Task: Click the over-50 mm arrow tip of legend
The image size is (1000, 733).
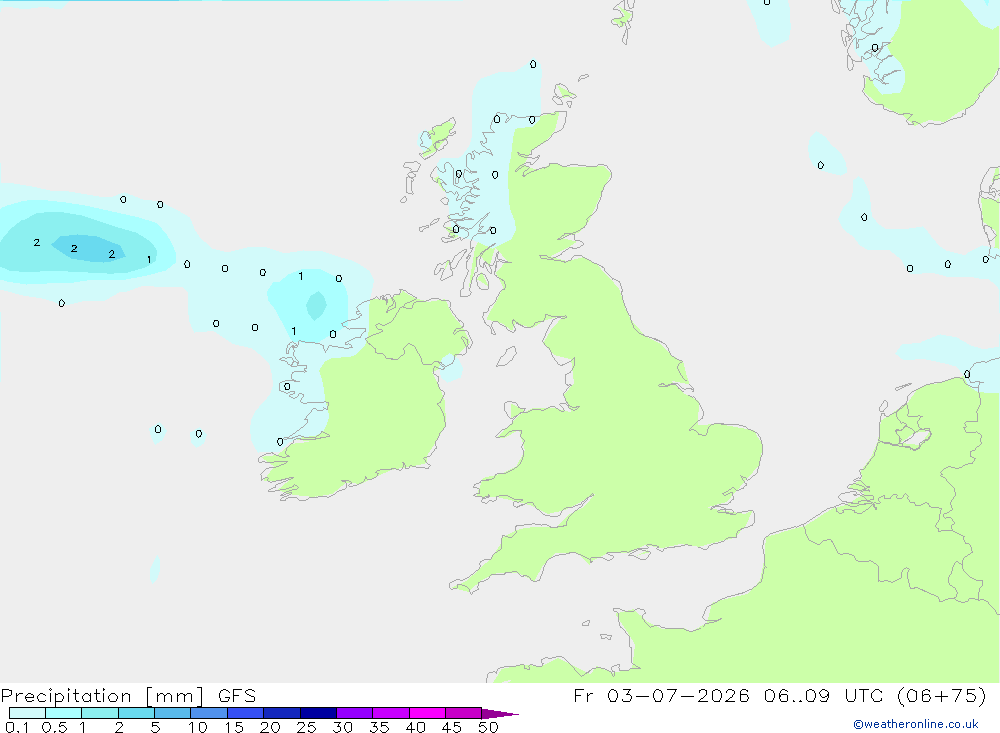Action: tap(501, 713)
